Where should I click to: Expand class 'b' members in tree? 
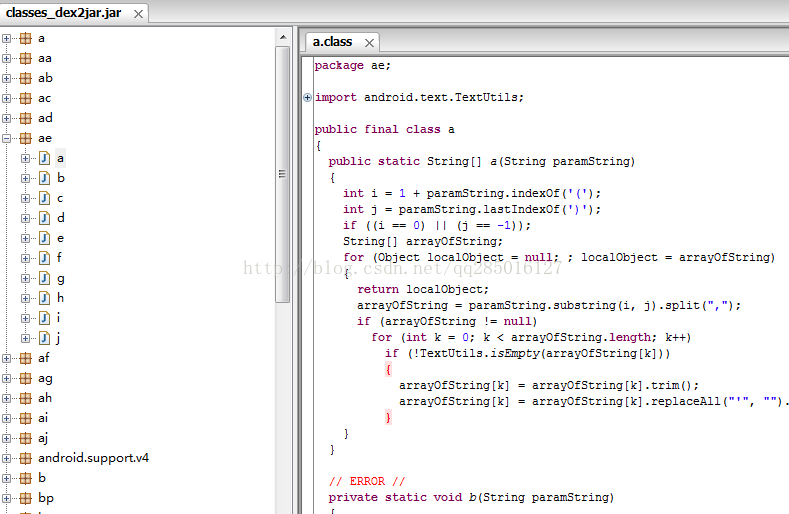[x=26, y=178]
